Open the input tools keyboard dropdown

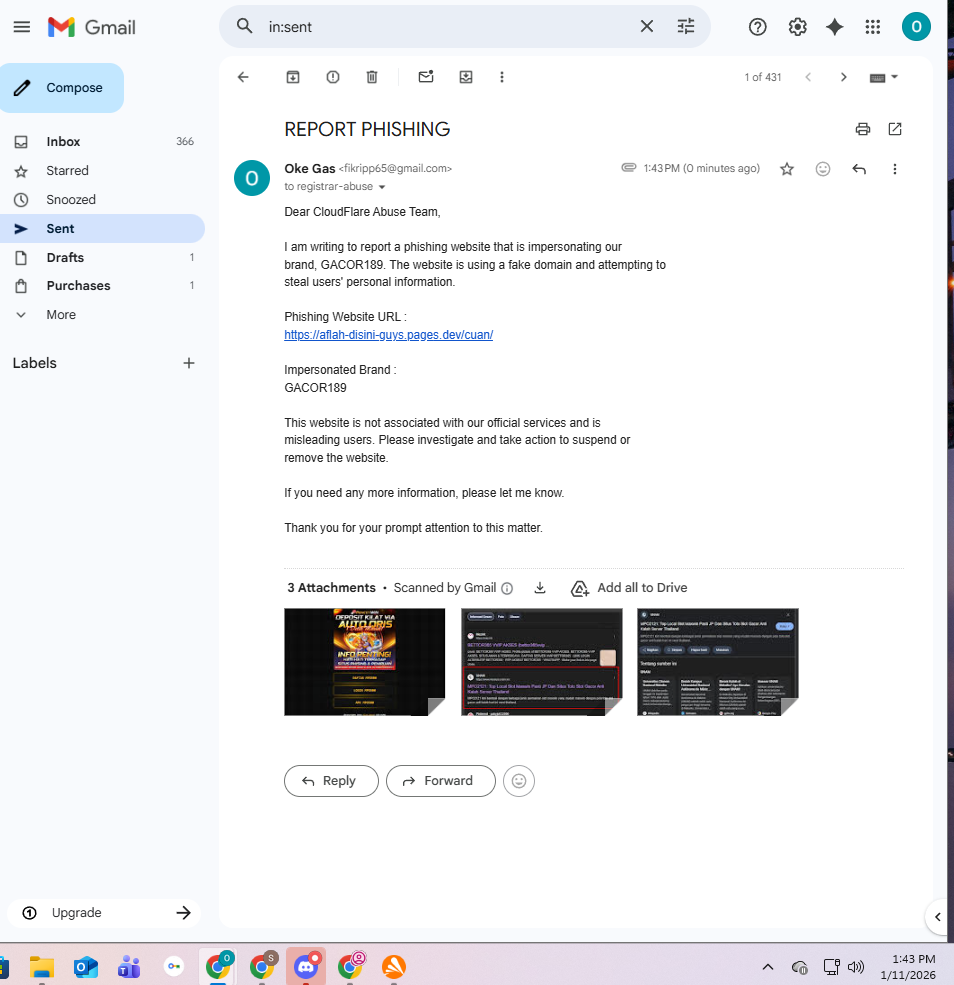click(884, 77)
